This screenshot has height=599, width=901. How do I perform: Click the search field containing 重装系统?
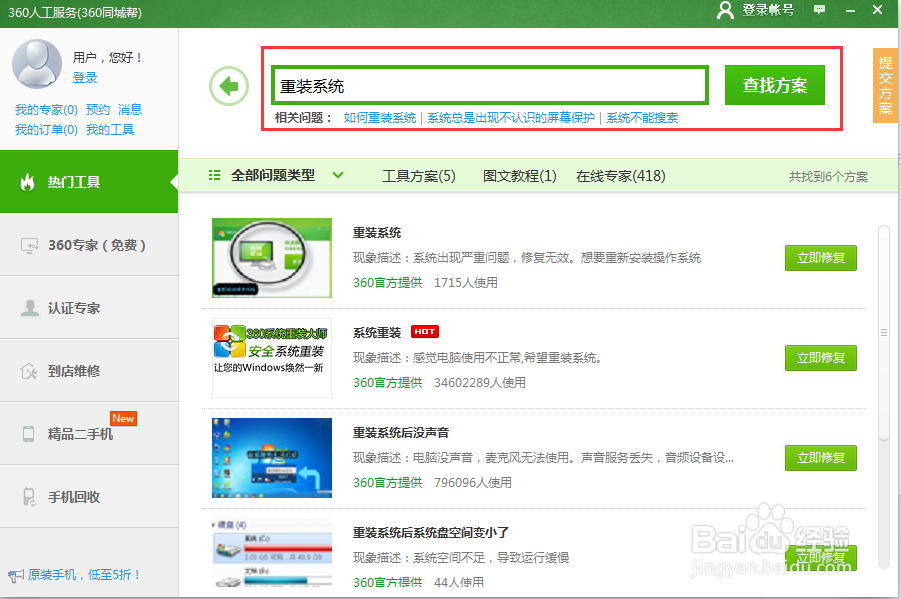click(490, 86)
